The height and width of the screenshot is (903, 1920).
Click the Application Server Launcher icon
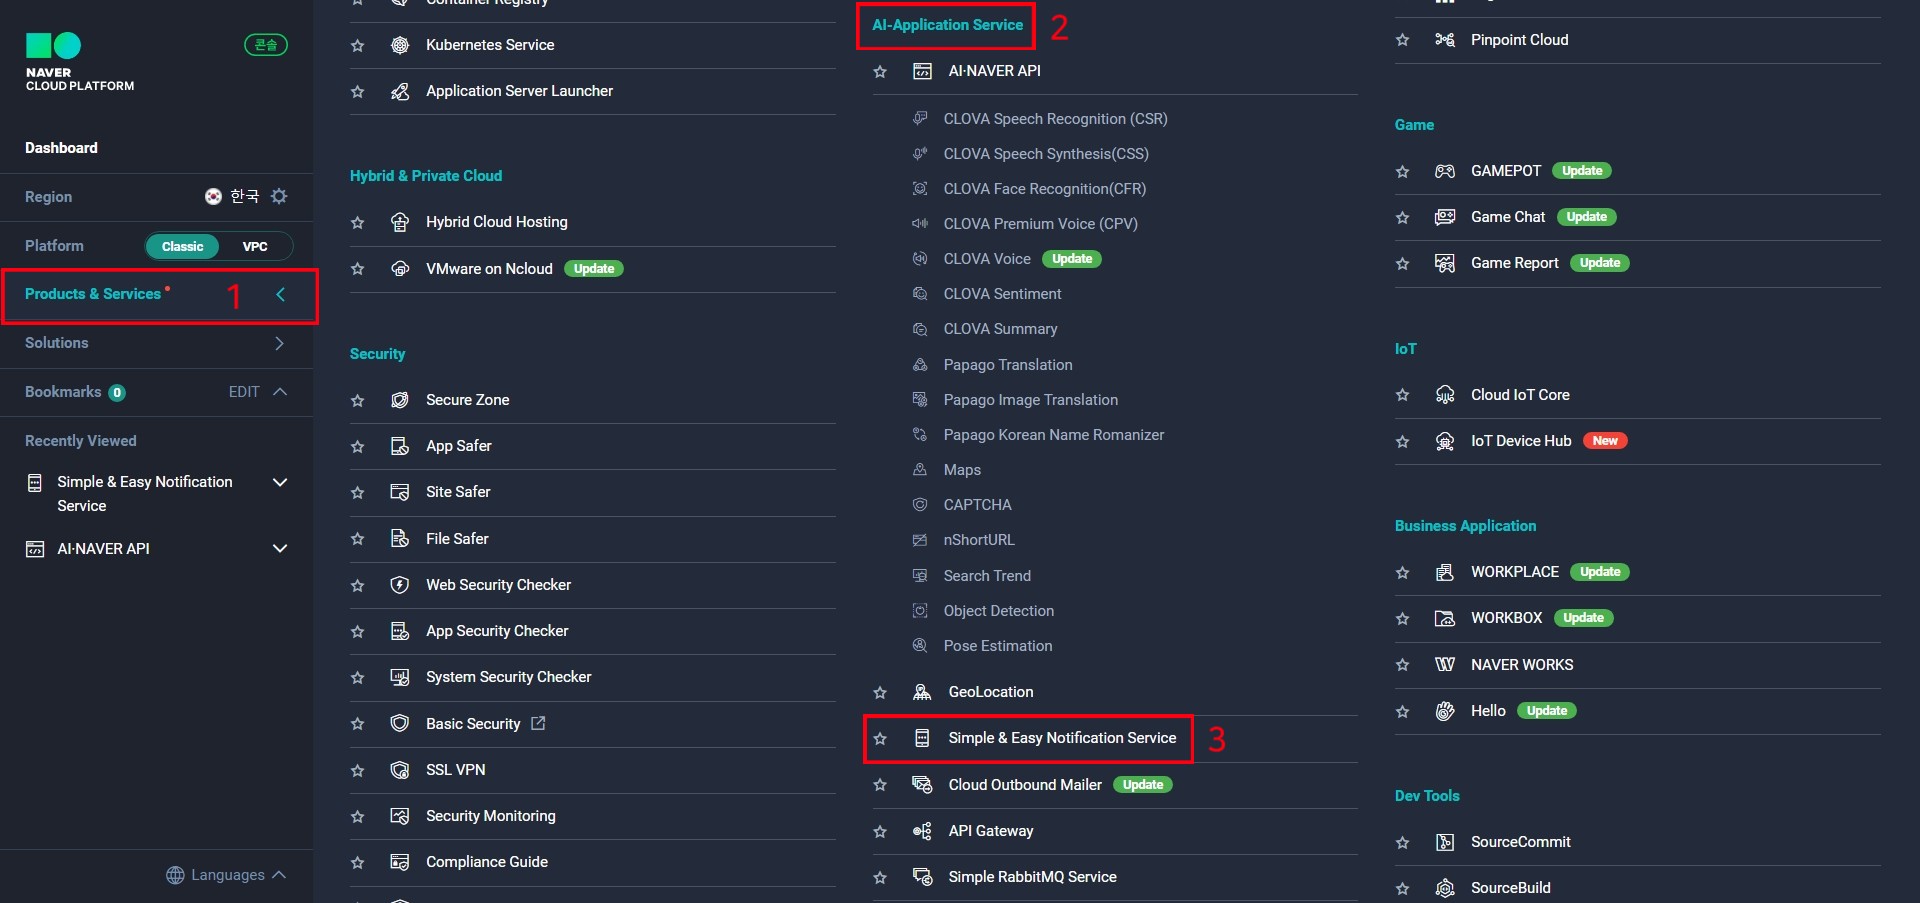400,91
